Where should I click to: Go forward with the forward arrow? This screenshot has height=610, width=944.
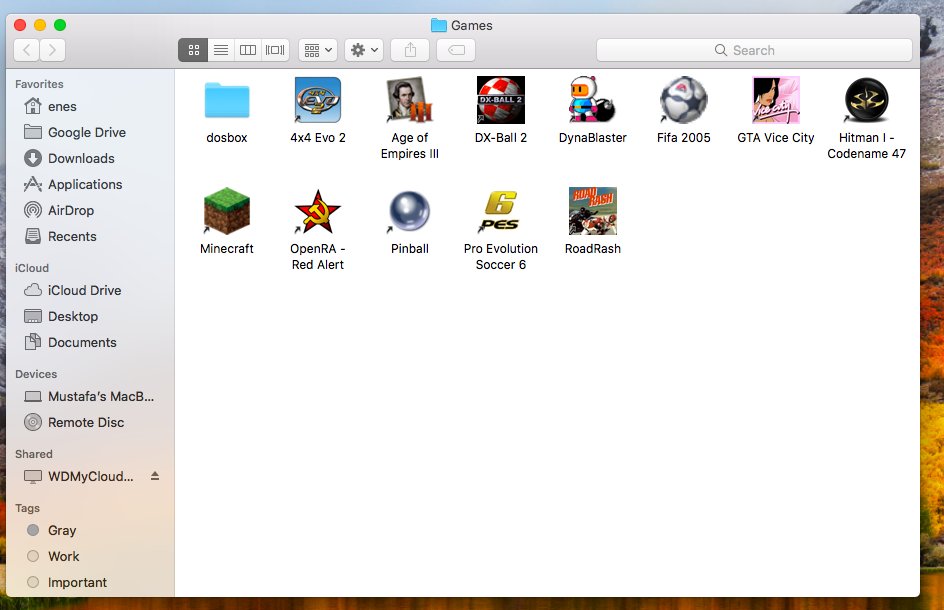coord(52,50)
